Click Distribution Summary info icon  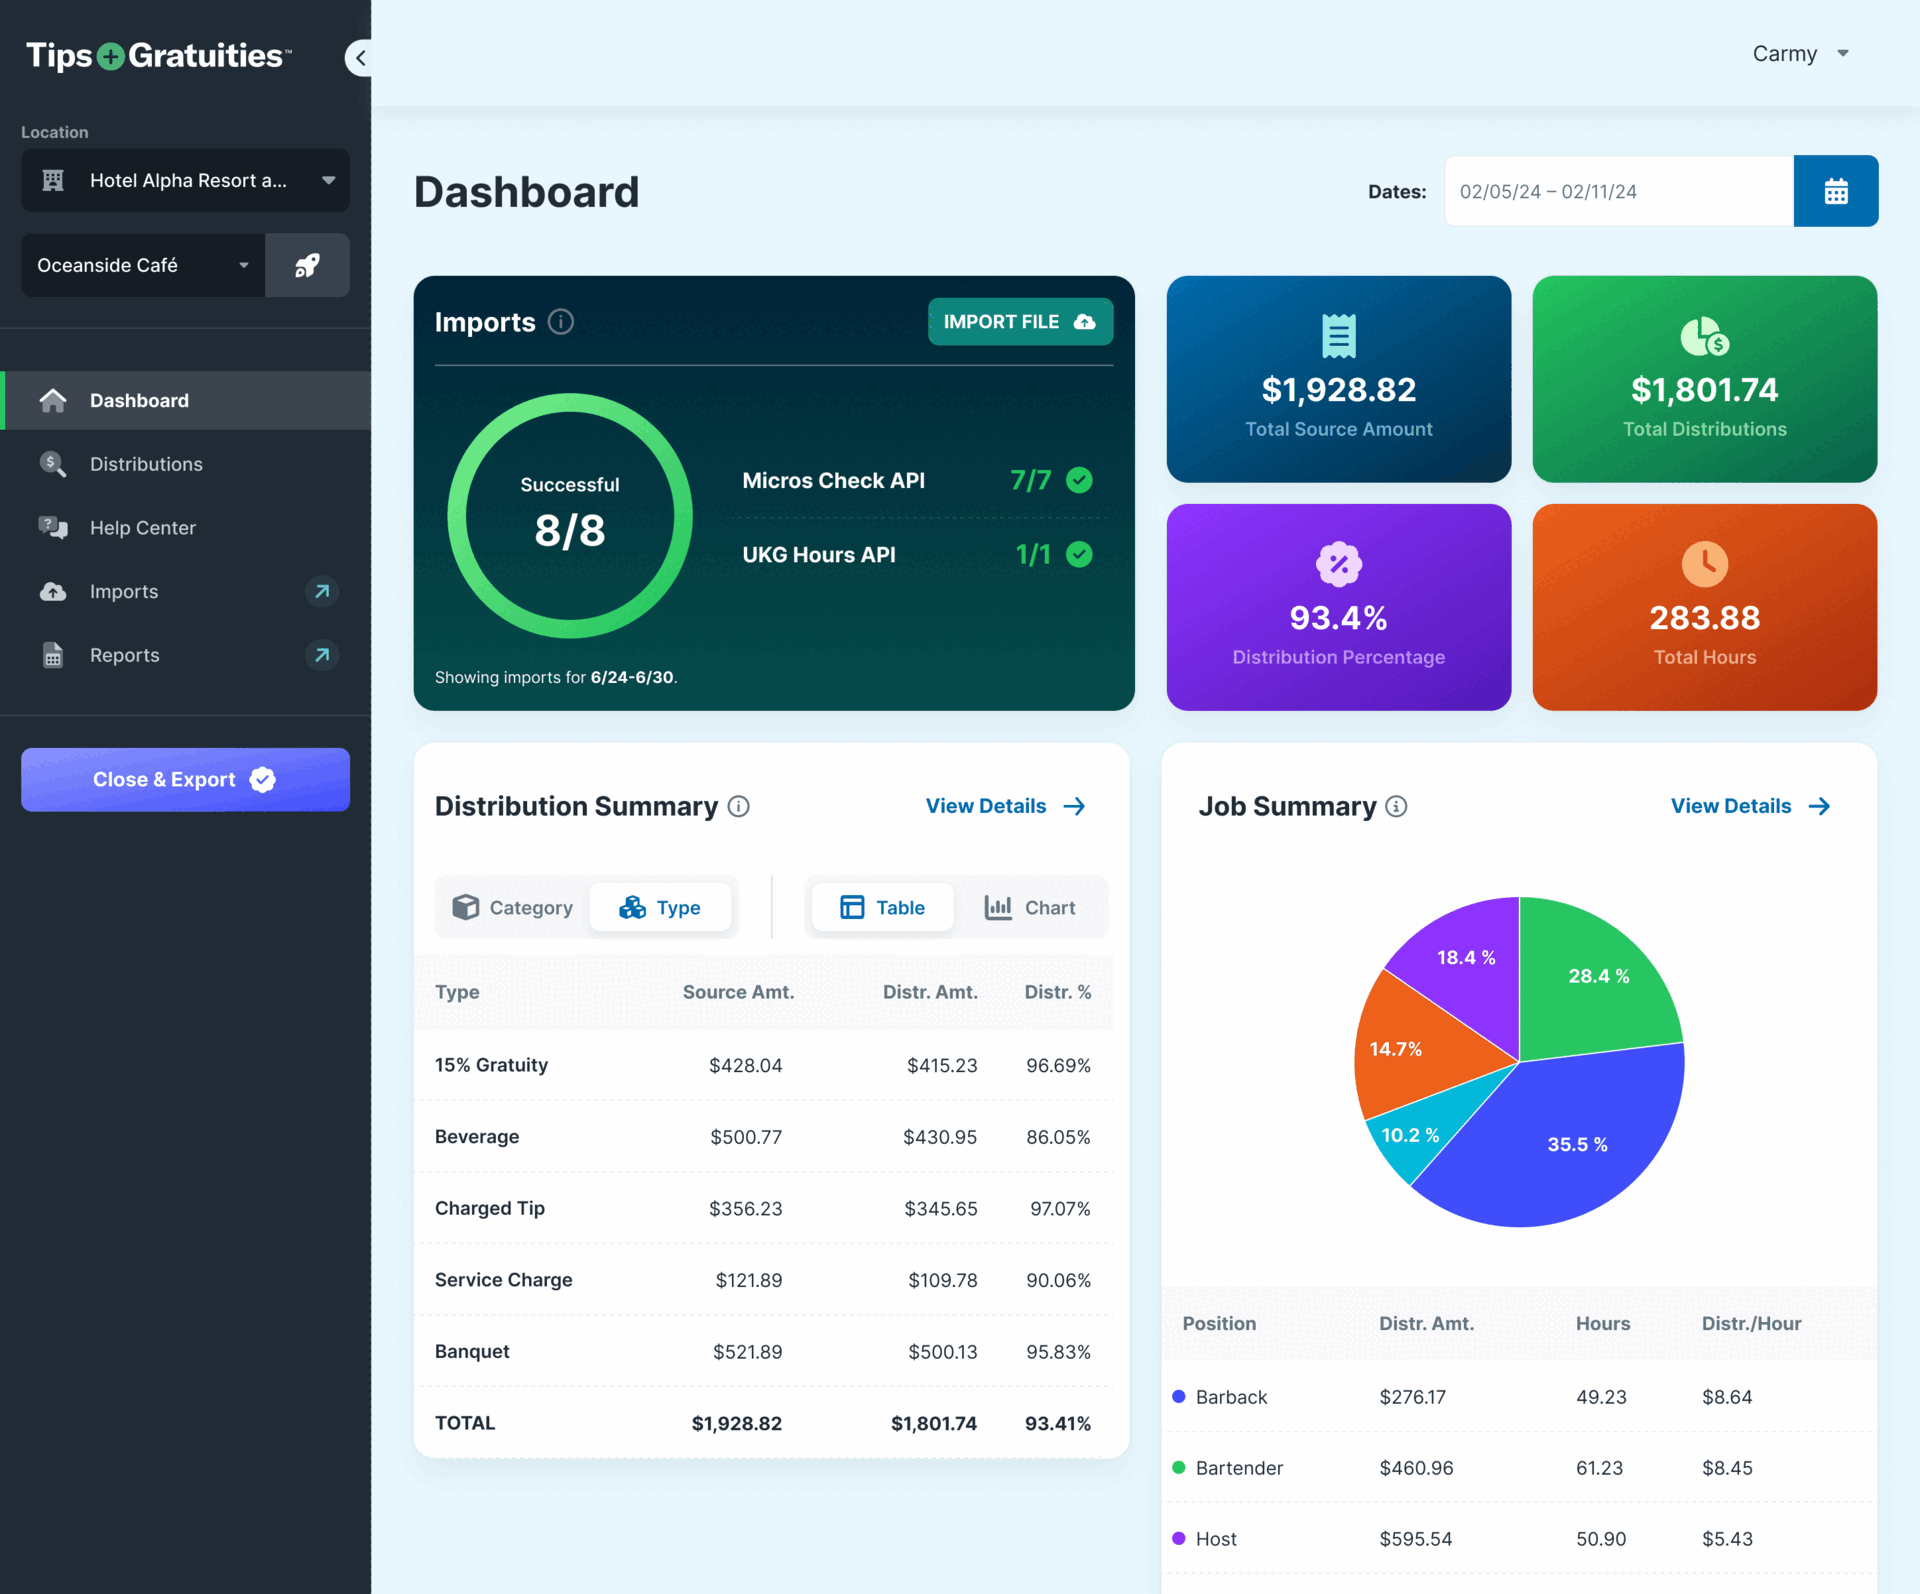click(x=739, y=806)
